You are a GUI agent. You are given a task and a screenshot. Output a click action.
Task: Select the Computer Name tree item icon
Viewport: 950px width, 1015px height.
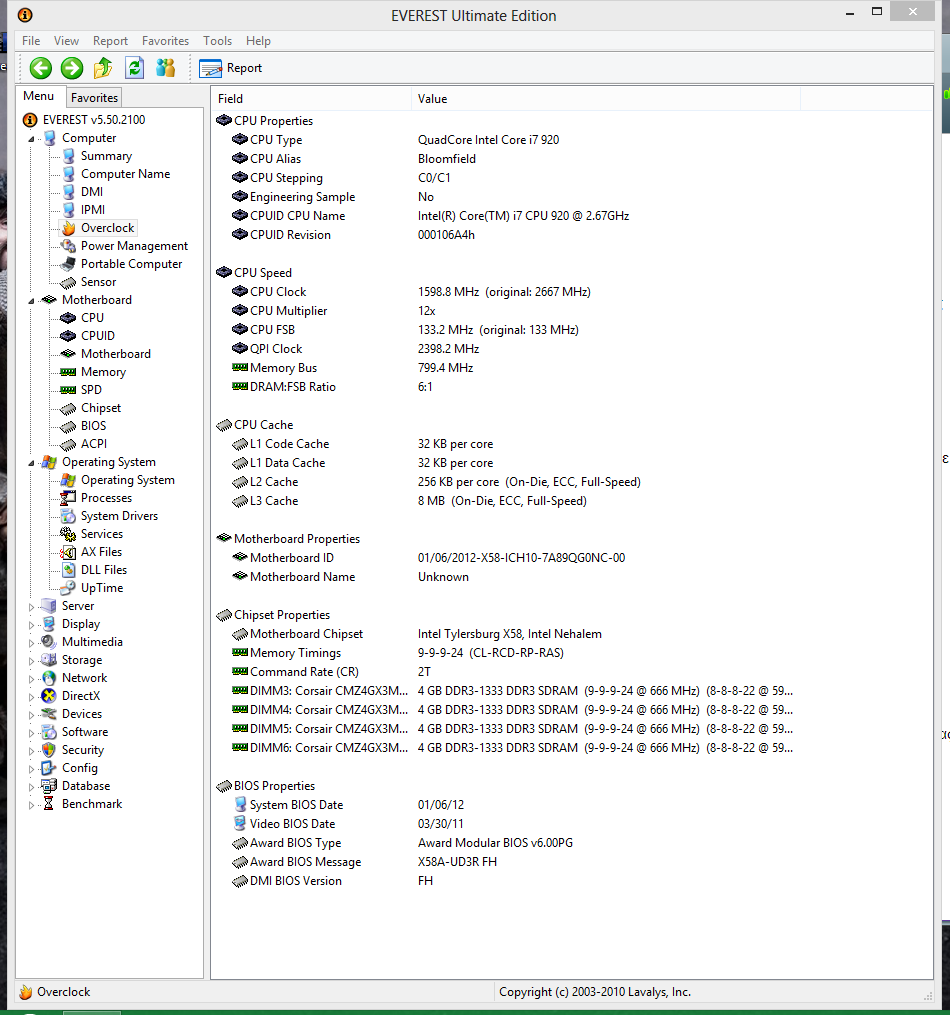(x=69, y=174)
